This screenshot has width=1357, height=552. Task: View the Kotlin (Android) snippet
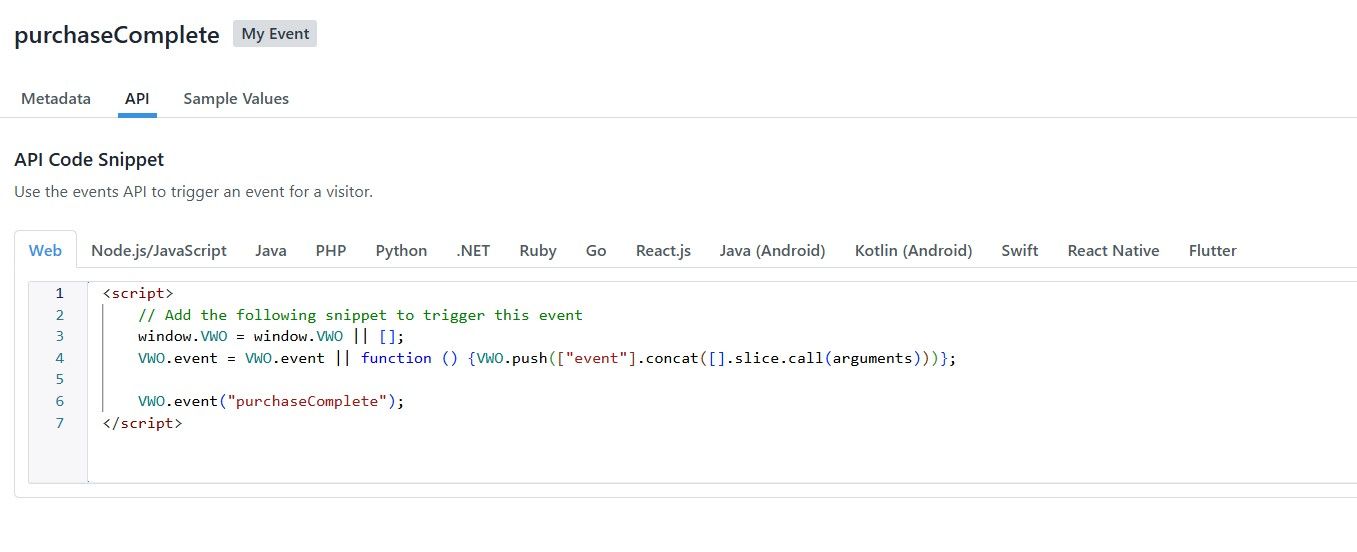[913, 251]
